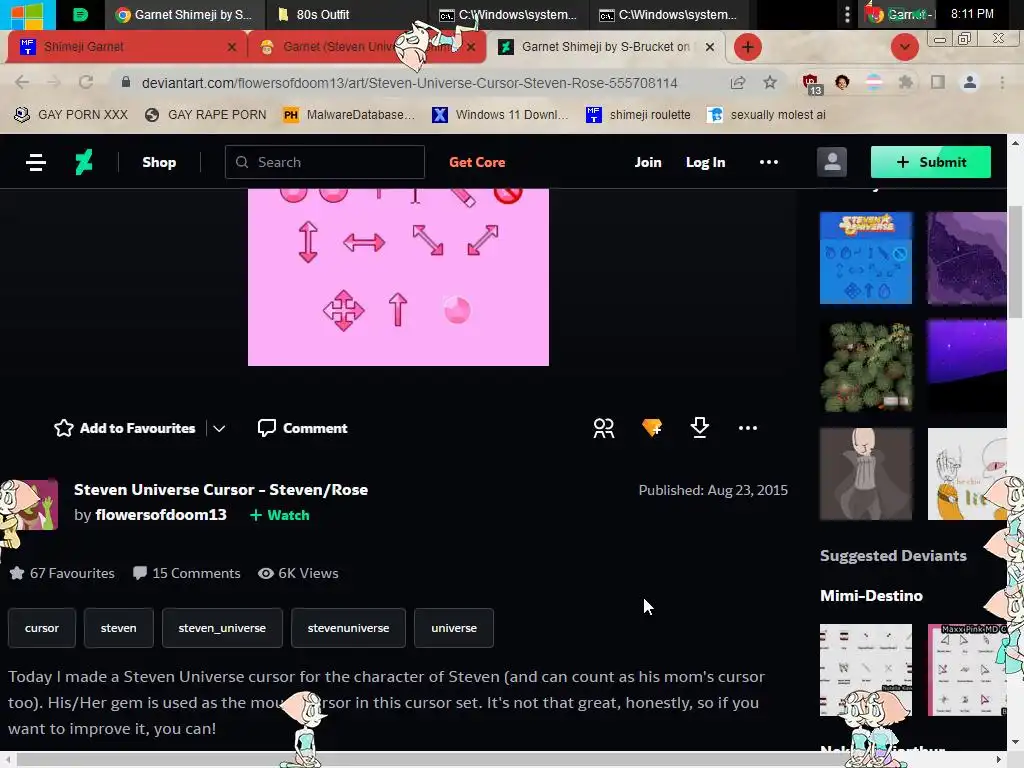Open the pink cursor set artwork image

[x=398, y=277]
